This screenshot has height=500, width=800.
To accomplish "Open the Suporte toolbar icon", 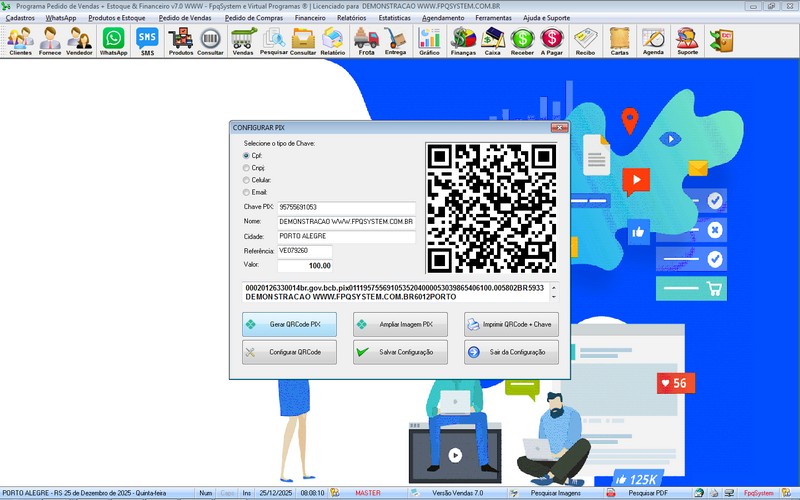I will pyautogui.click(x=687, y=41).
